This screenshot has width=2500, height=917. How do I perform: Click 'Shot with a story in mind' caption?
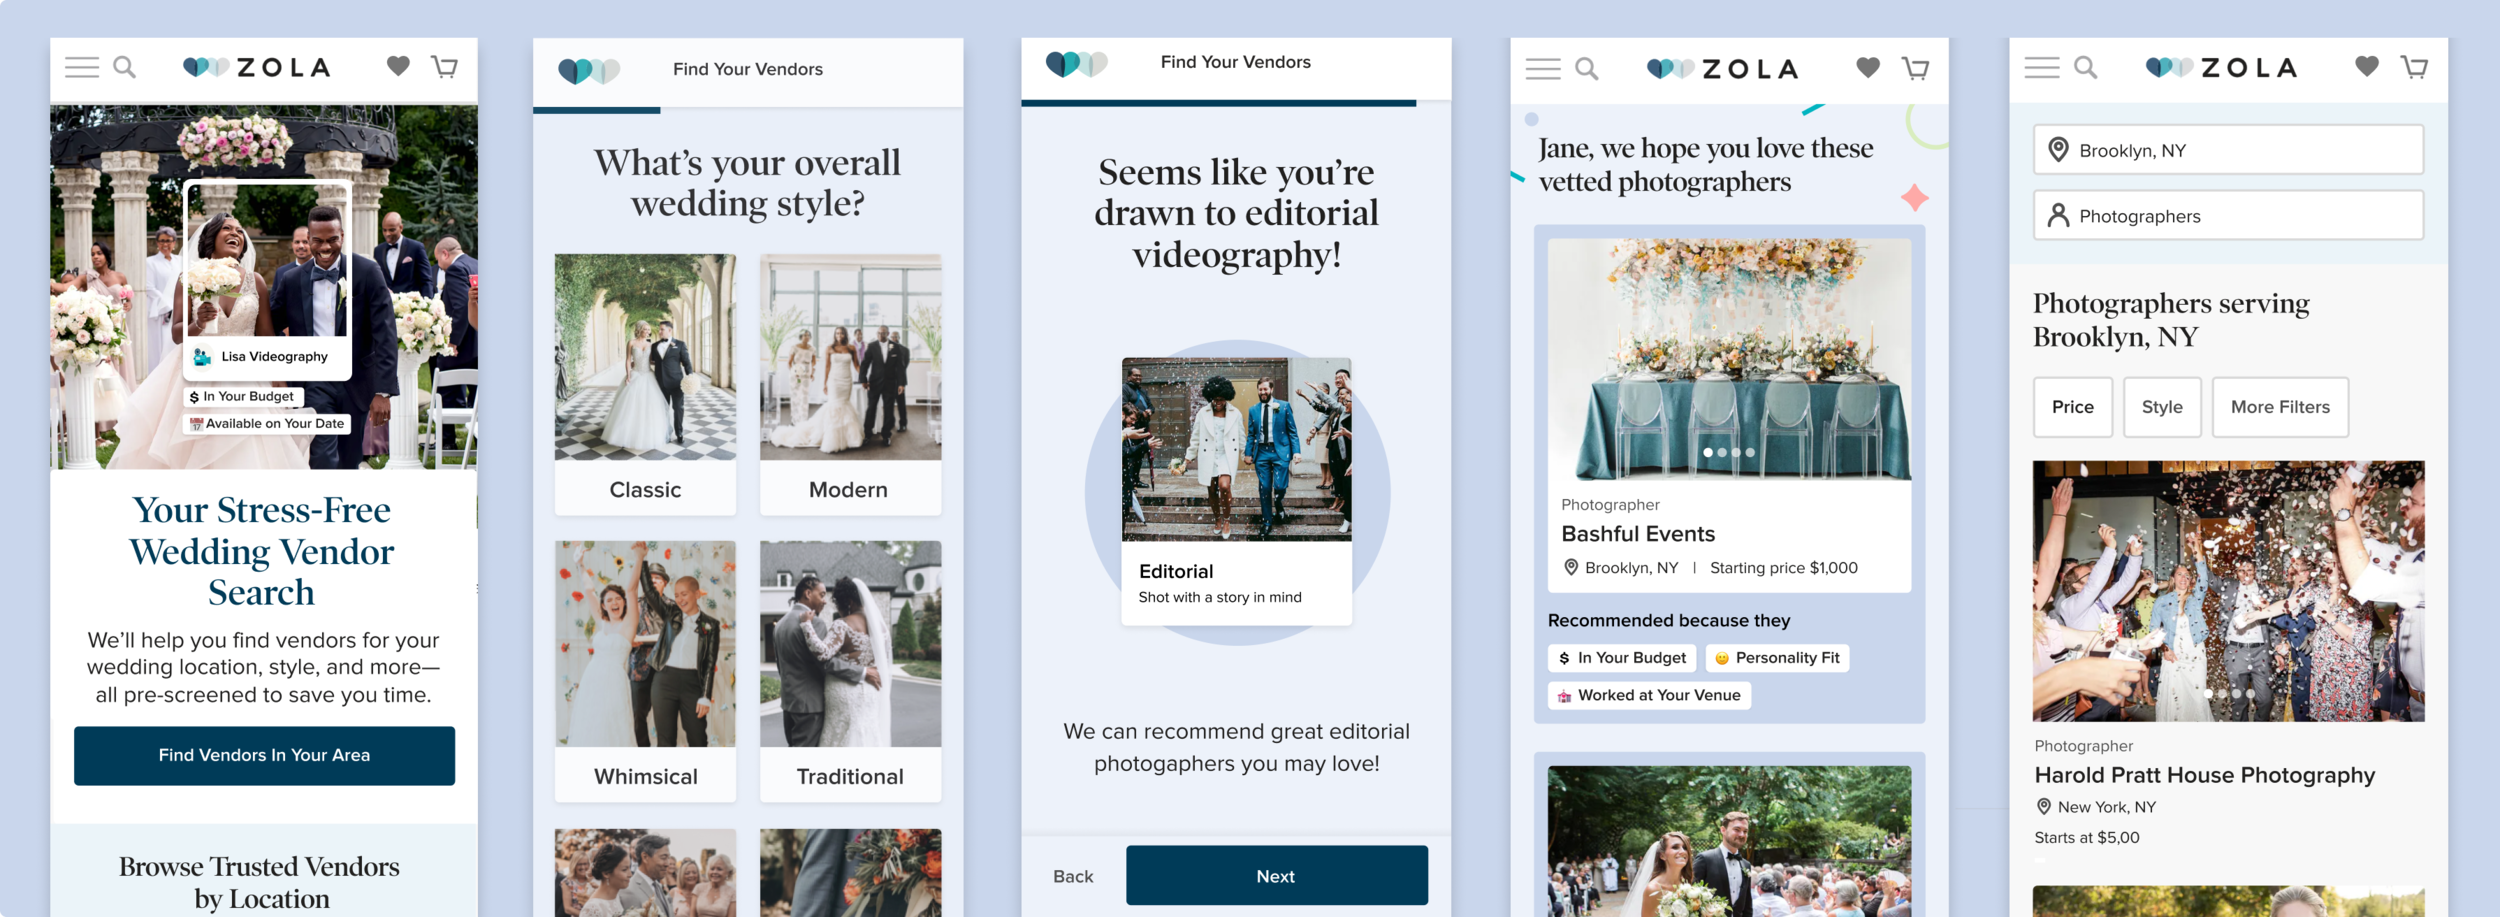point(1220,597)
